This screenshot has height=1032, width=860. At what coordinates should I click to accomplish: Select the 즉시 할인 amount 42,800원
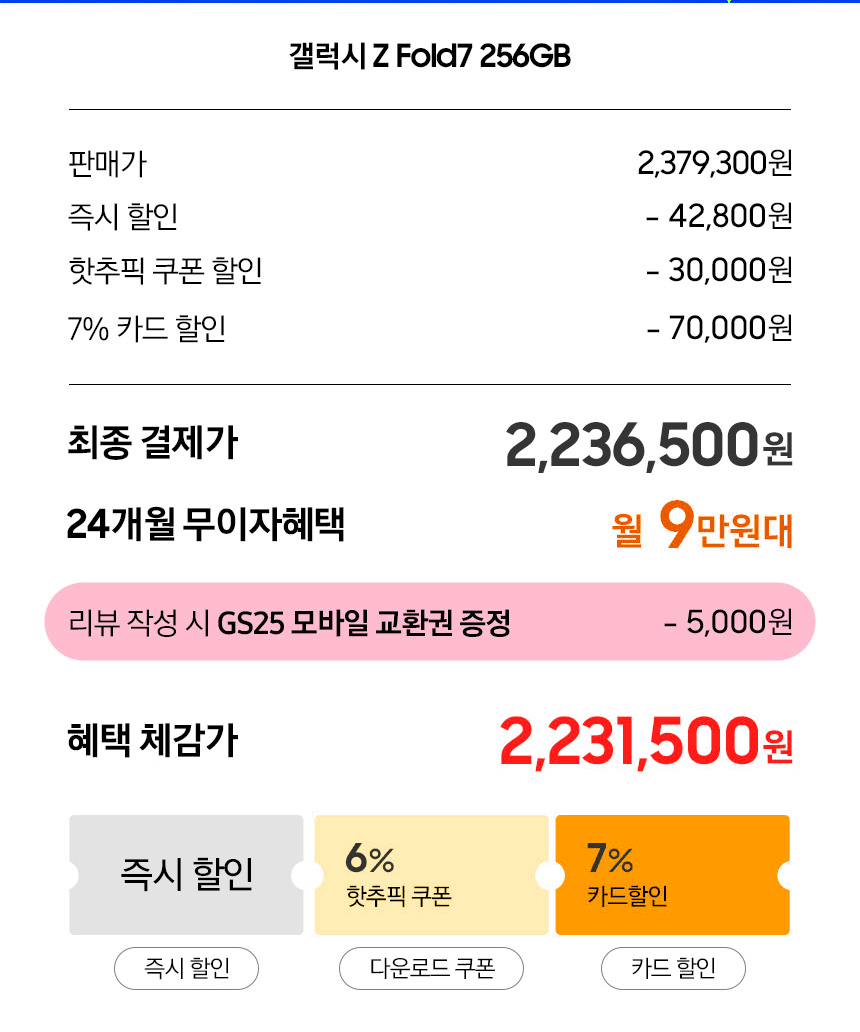tap(719, 216)
